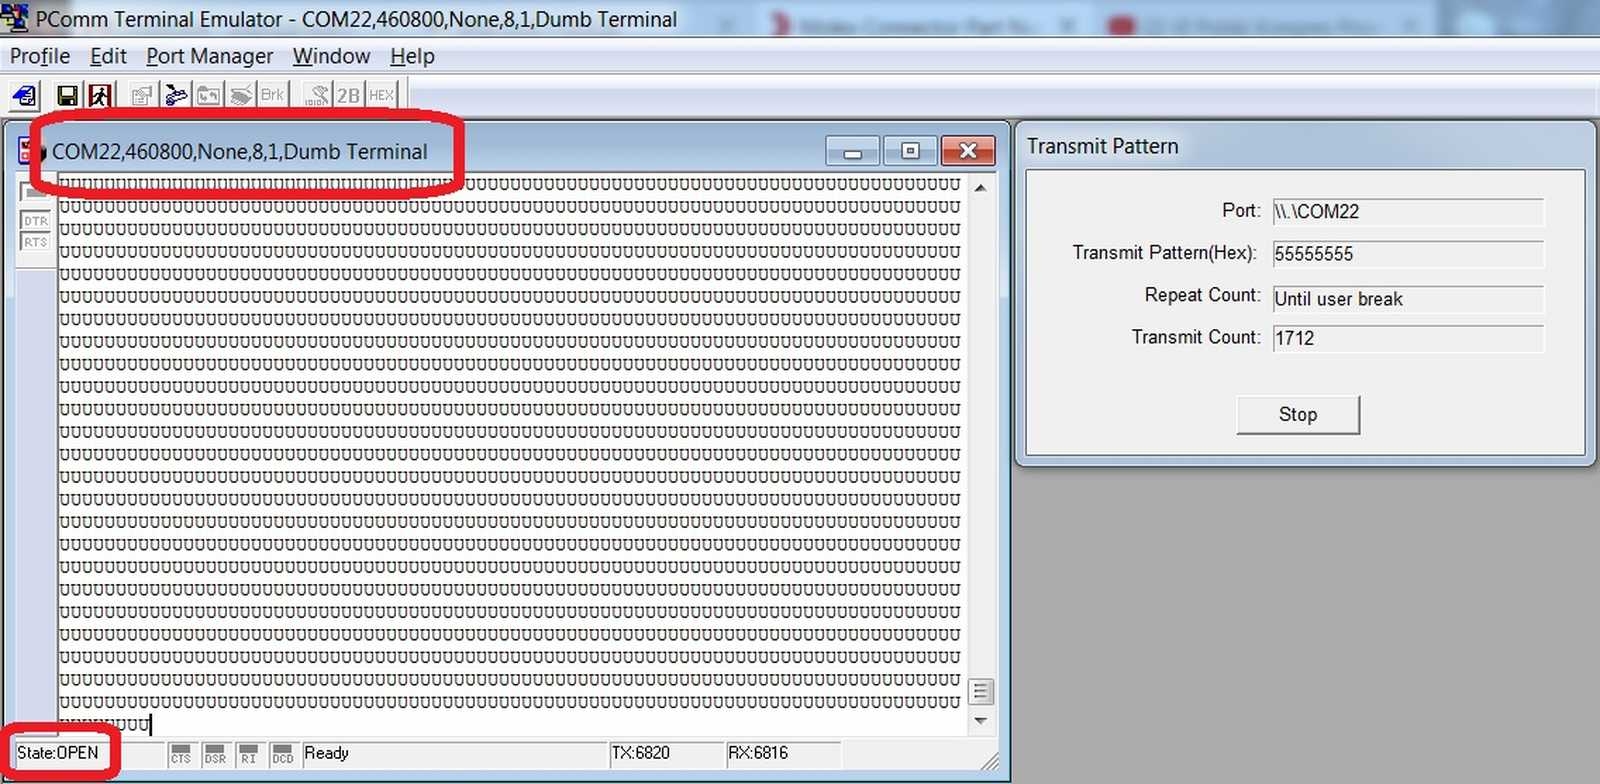Click the port properties toolbar icon

coord(142,96)
